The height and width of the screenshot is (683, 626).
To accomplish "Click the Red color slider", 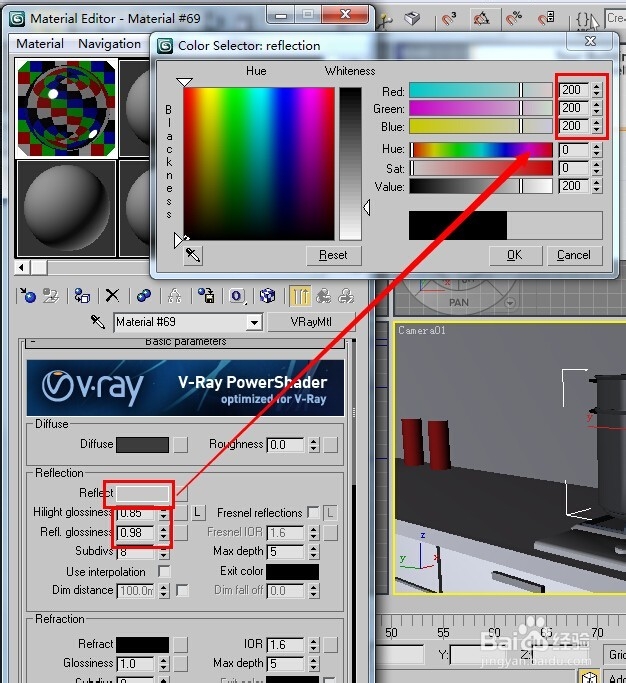I will point(481,90).
